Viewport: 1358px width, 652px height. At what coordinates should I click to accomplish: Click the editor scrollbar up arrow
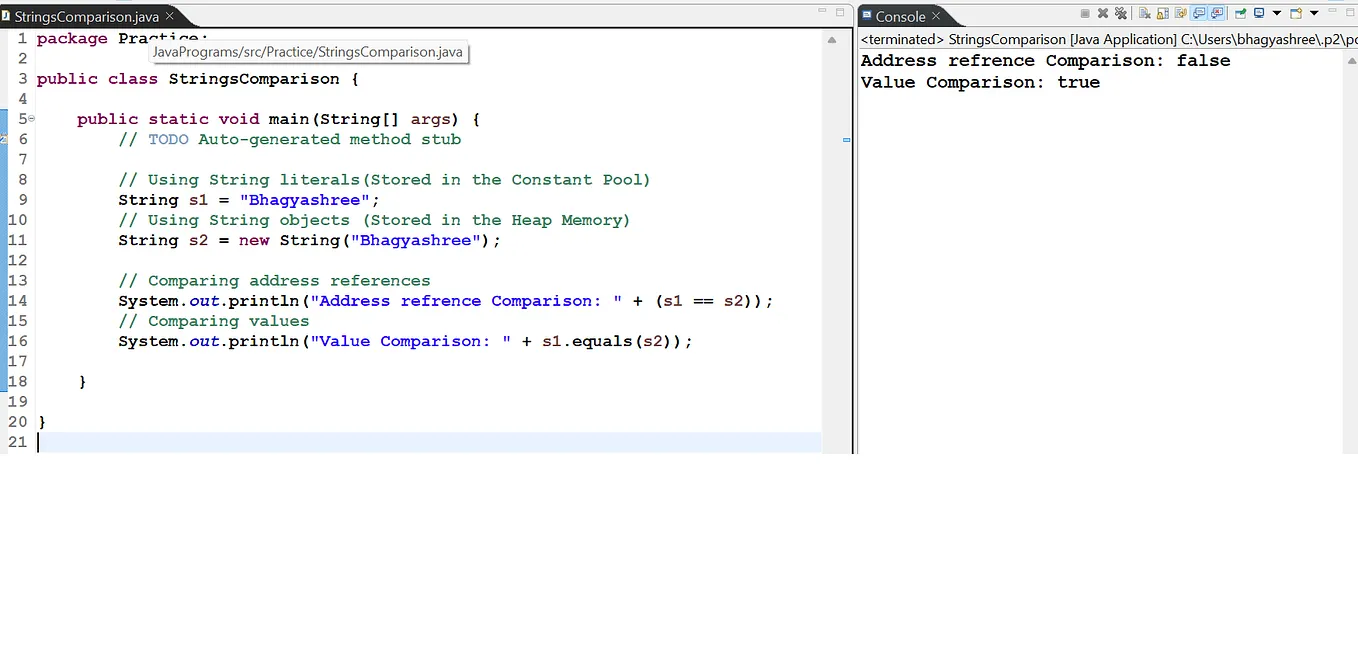(831, 40)
